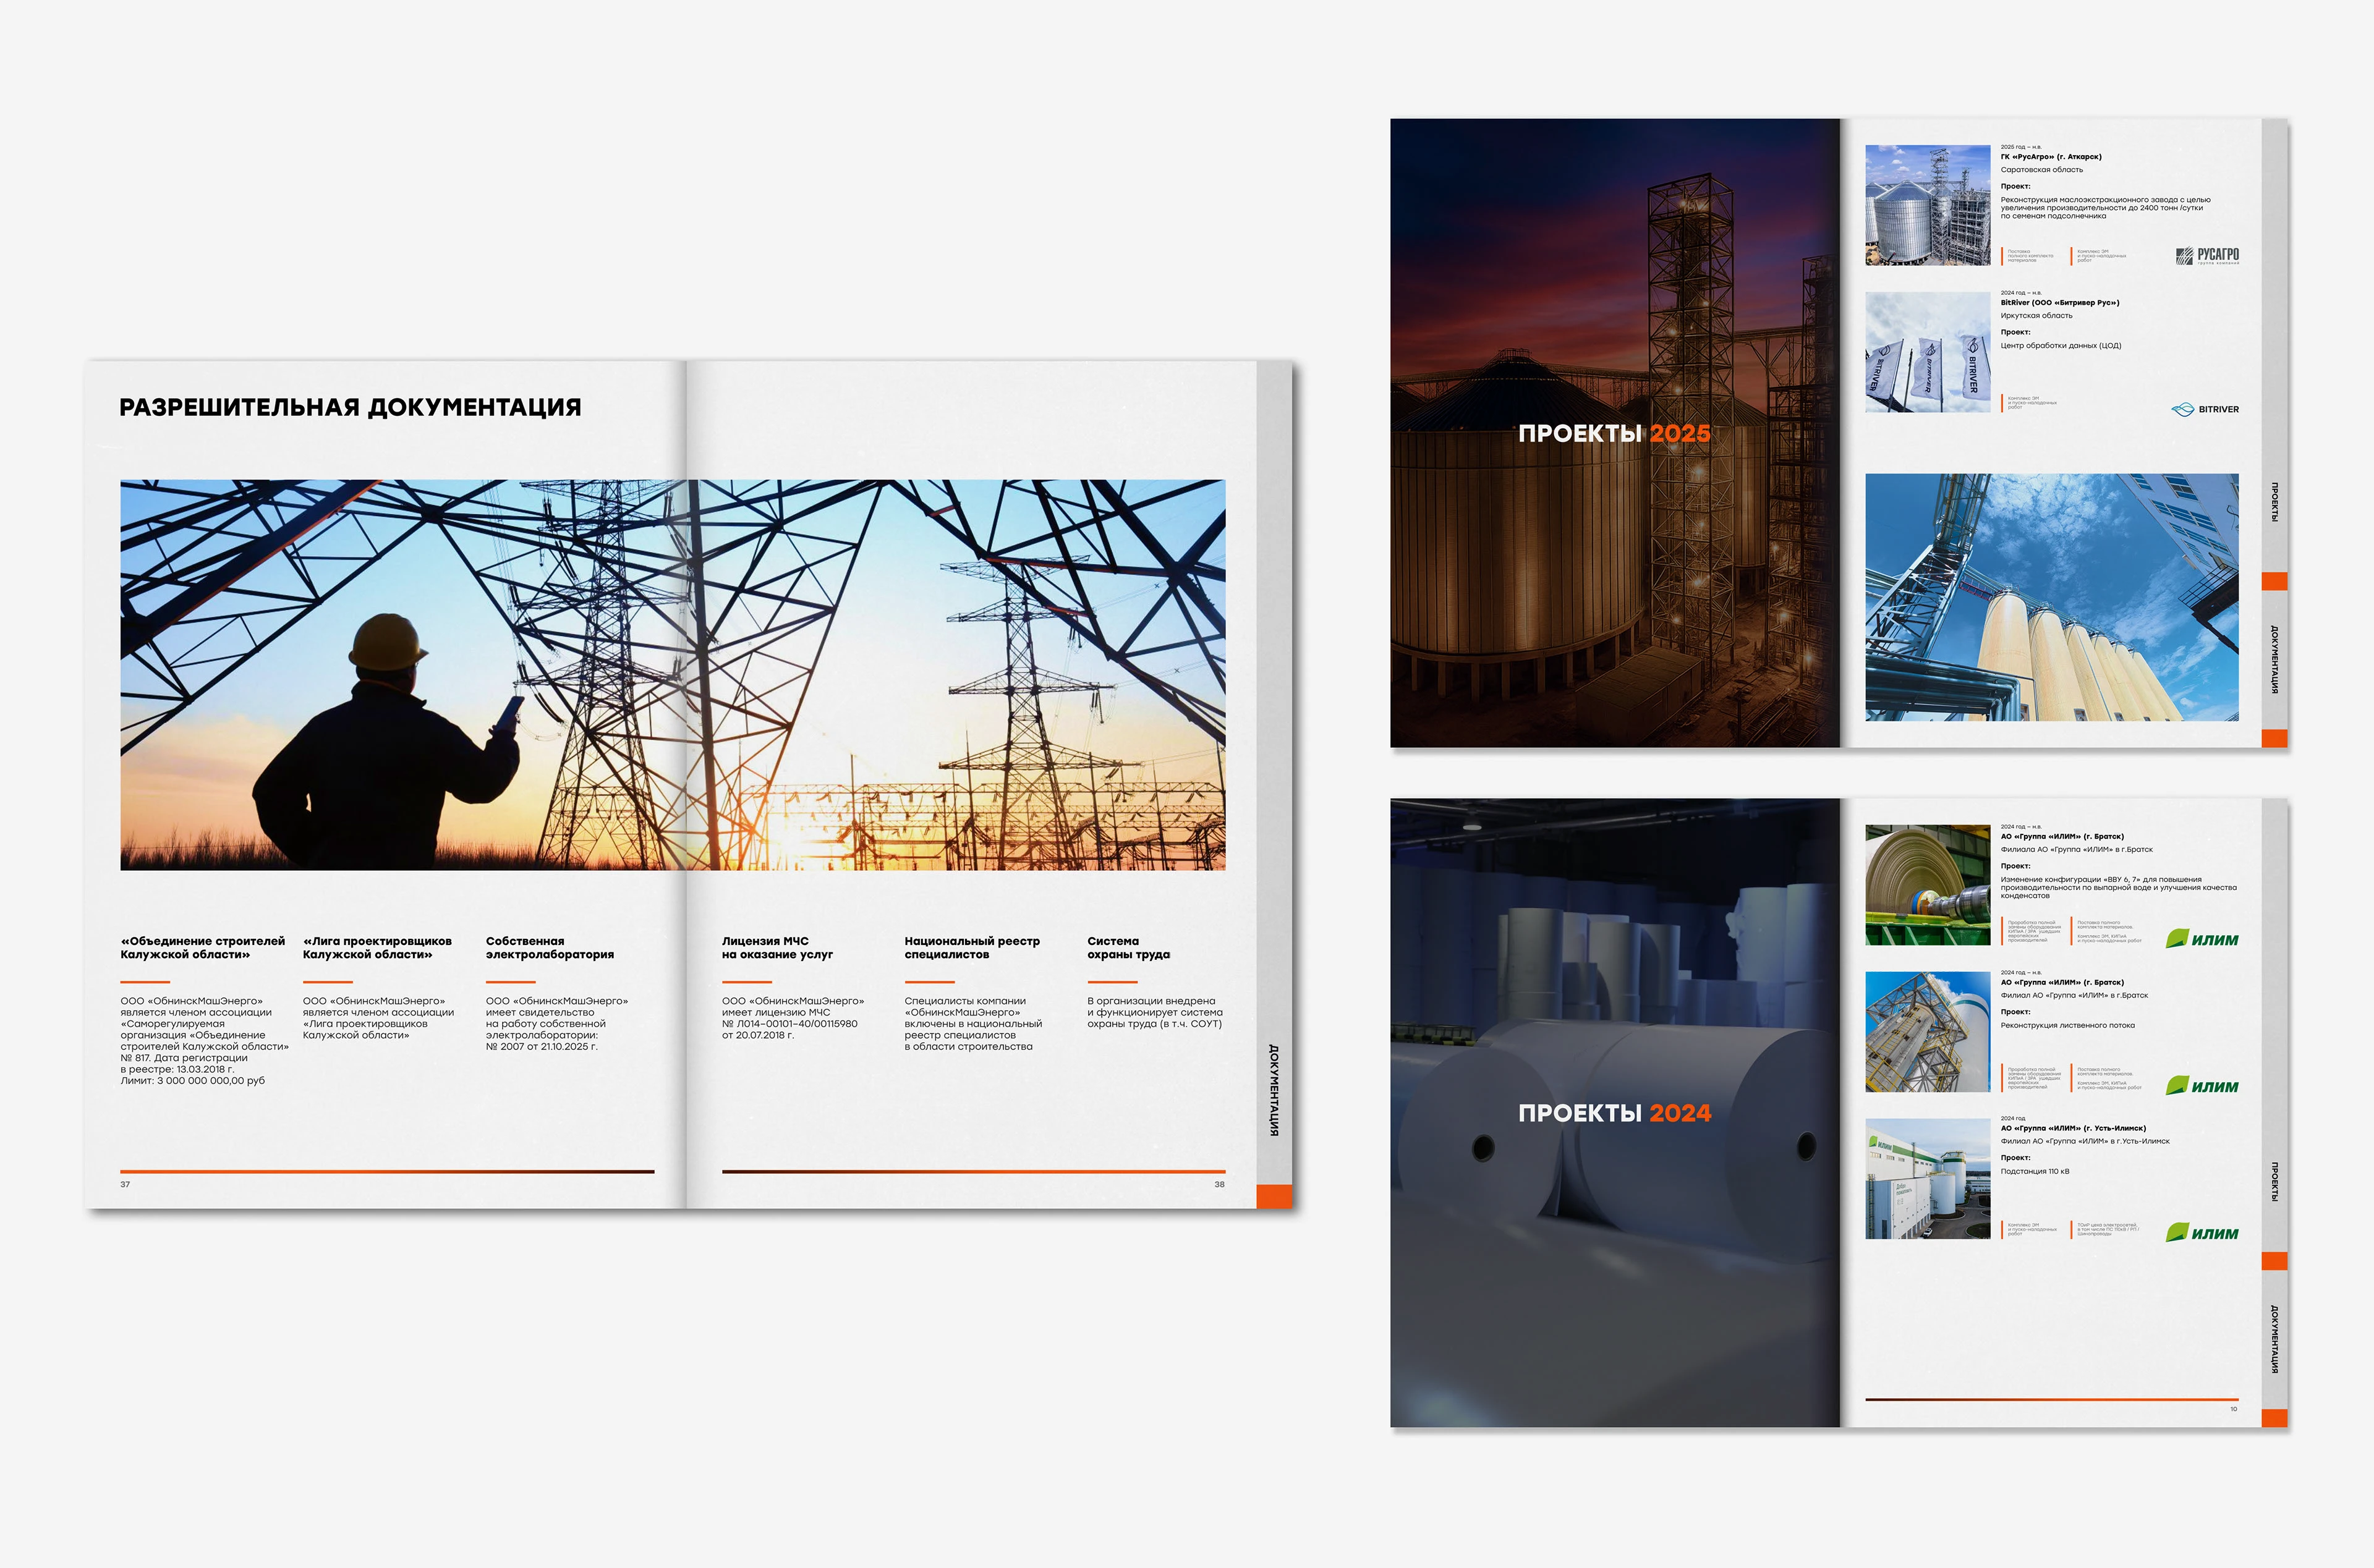Image resolution: width=2374 pixels, height=1568 pixels.
Task: Open the РусАгро grain silo thumbnail photo
Action: (1927, 205)
